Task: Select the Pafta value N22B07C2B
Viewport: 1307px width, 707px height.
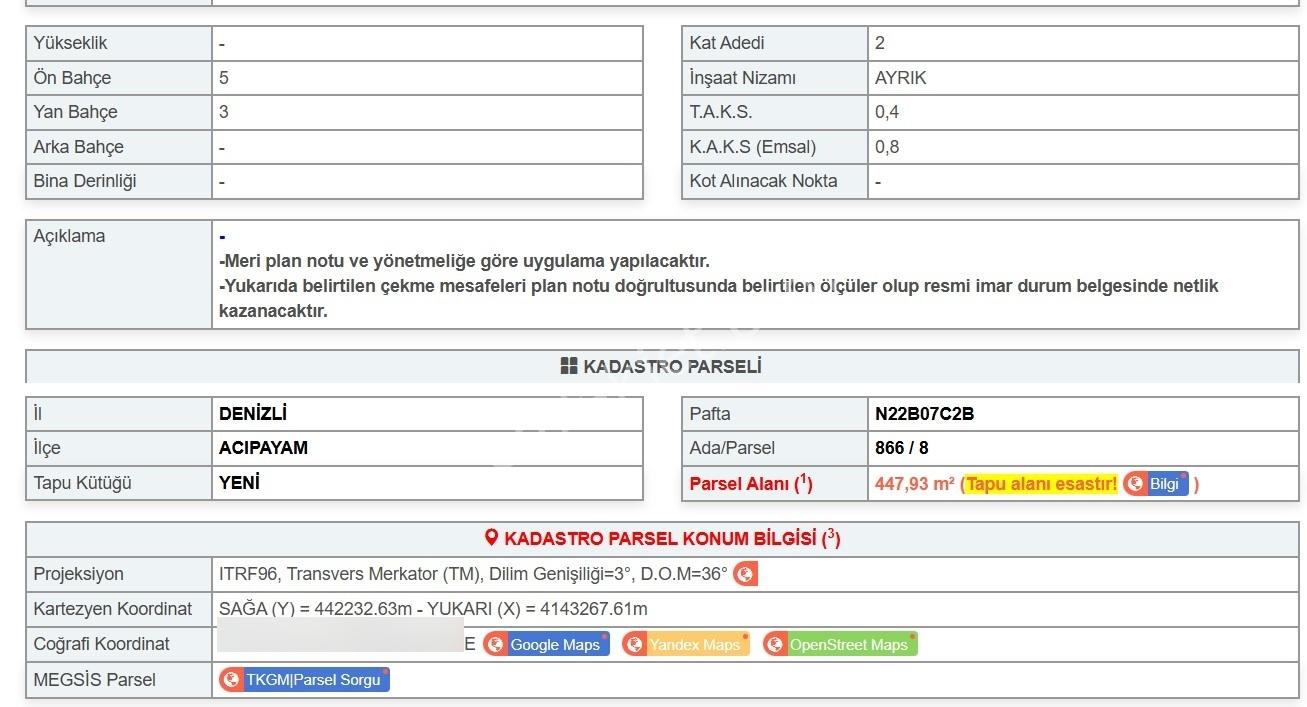Action: pos(924,414)
